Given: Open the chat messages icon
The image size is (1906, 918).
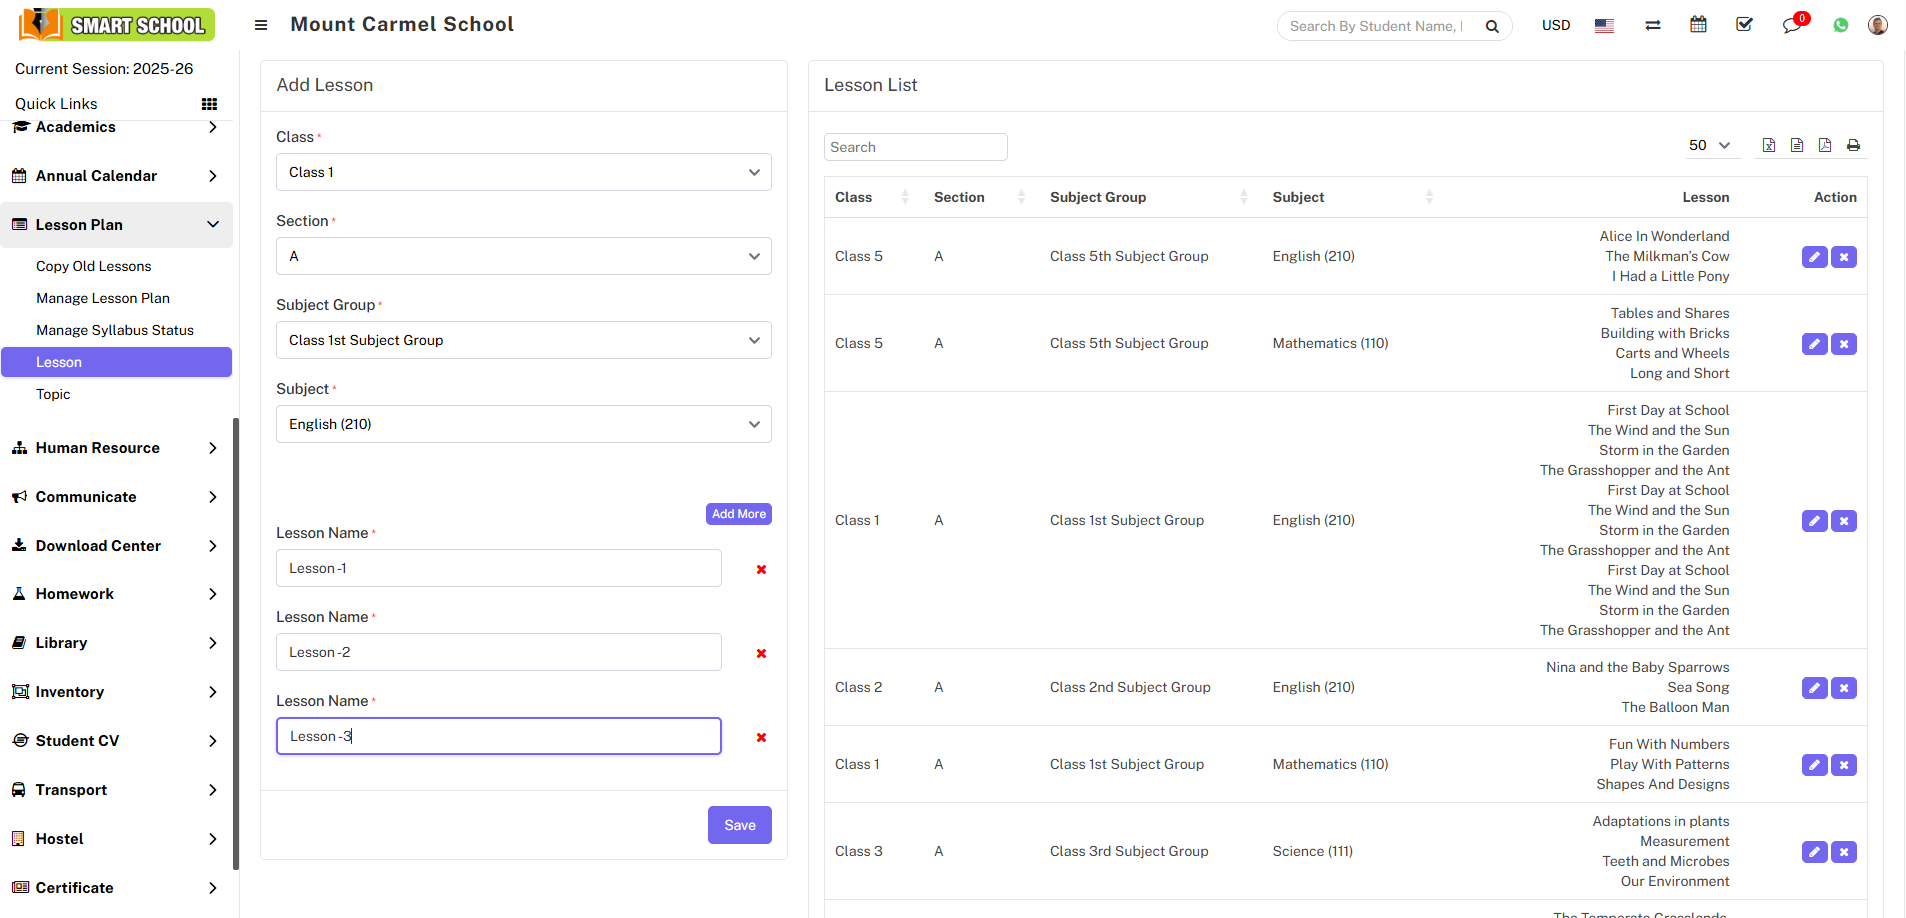Looking at the screenshot, I should pos(1791,26).
